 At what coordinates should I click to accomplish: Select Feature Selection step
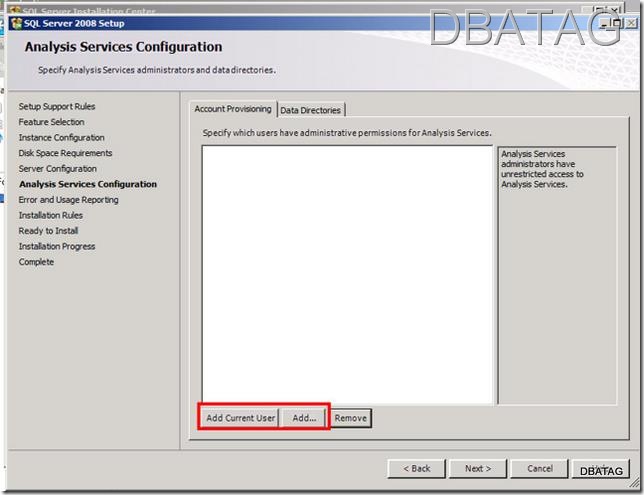pyautogui.click(x=51, y=122)
